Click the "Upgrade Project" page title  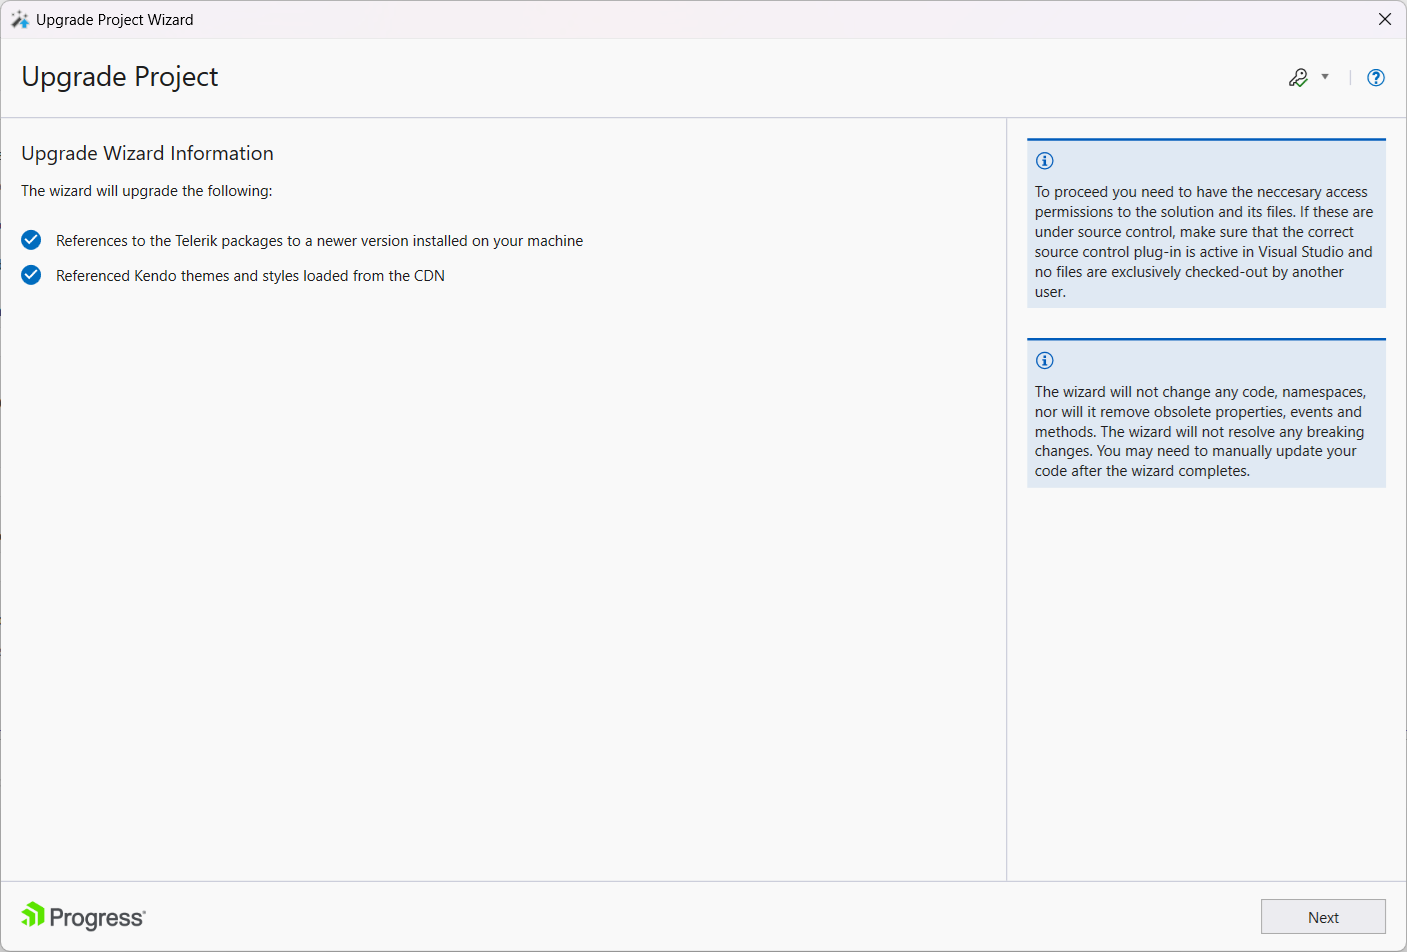click(x=120, y=77)
